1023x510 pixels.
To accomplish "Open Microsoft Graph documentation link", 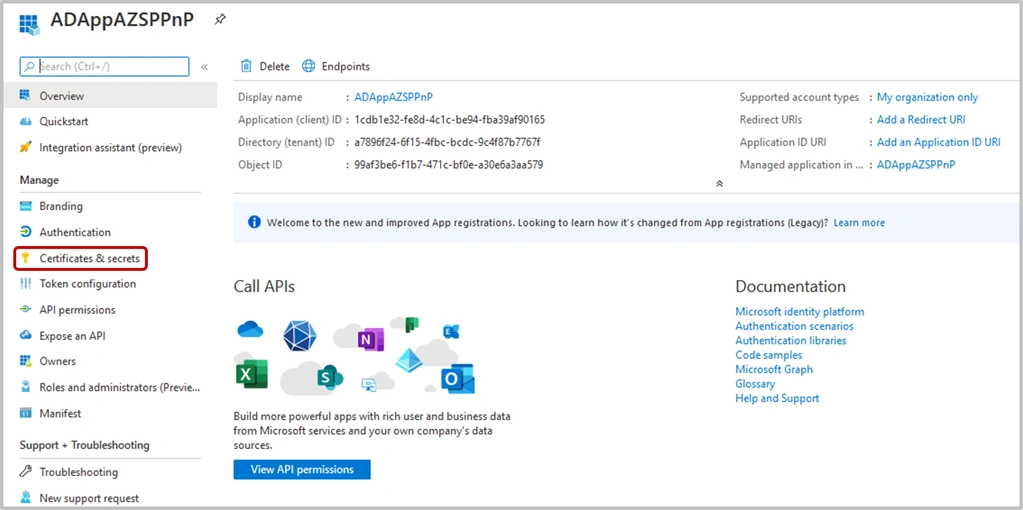I will tap(774, 369).
